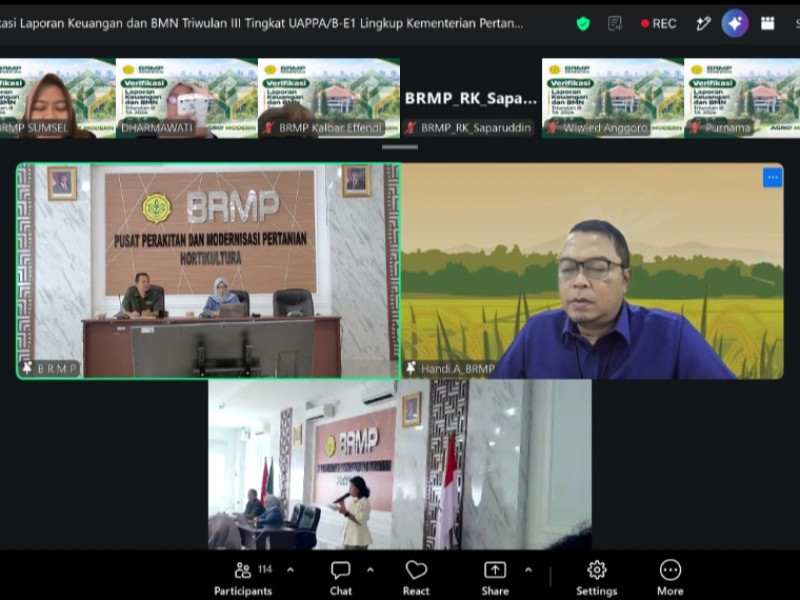Select the Purnama participant thumbnail

click(742, 98)
